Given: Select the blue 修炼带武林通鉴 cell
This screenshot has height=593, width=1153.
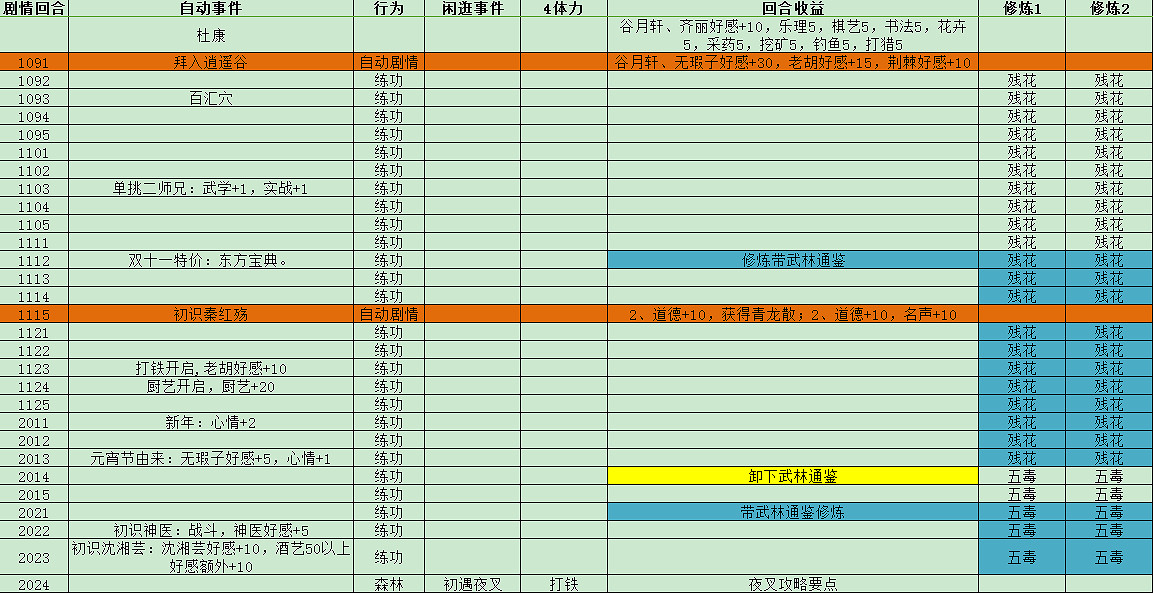Looking at the screenshot, I should (793, 260).
